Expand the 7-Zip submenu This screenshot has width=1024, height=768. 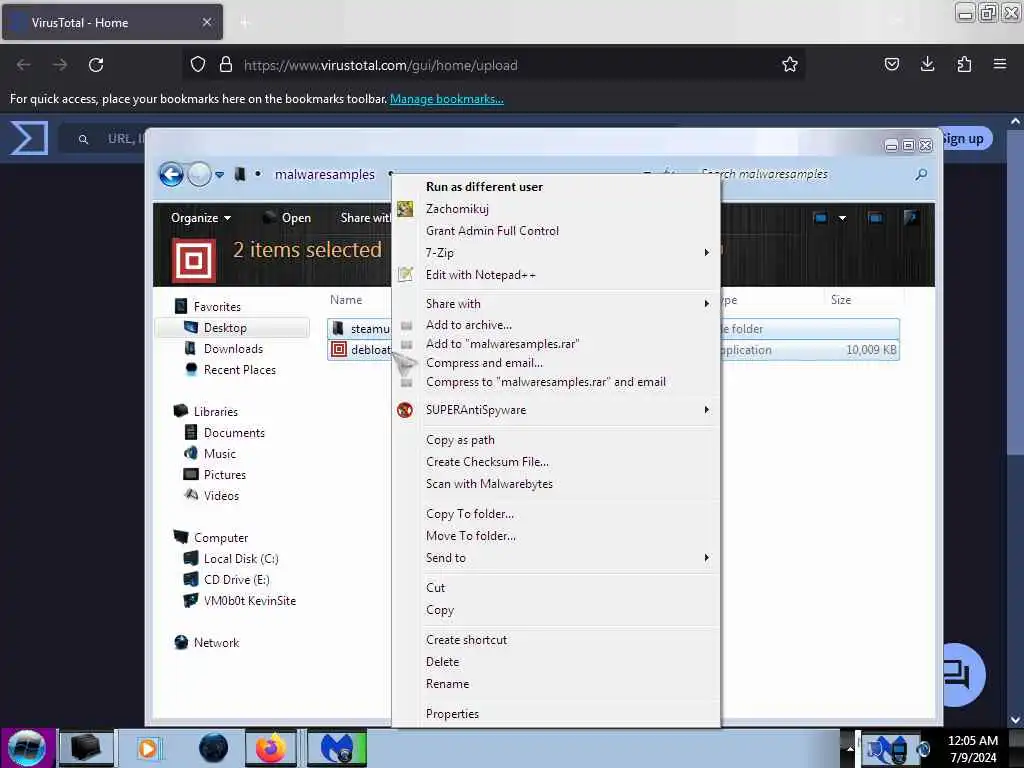click(707, 253)
